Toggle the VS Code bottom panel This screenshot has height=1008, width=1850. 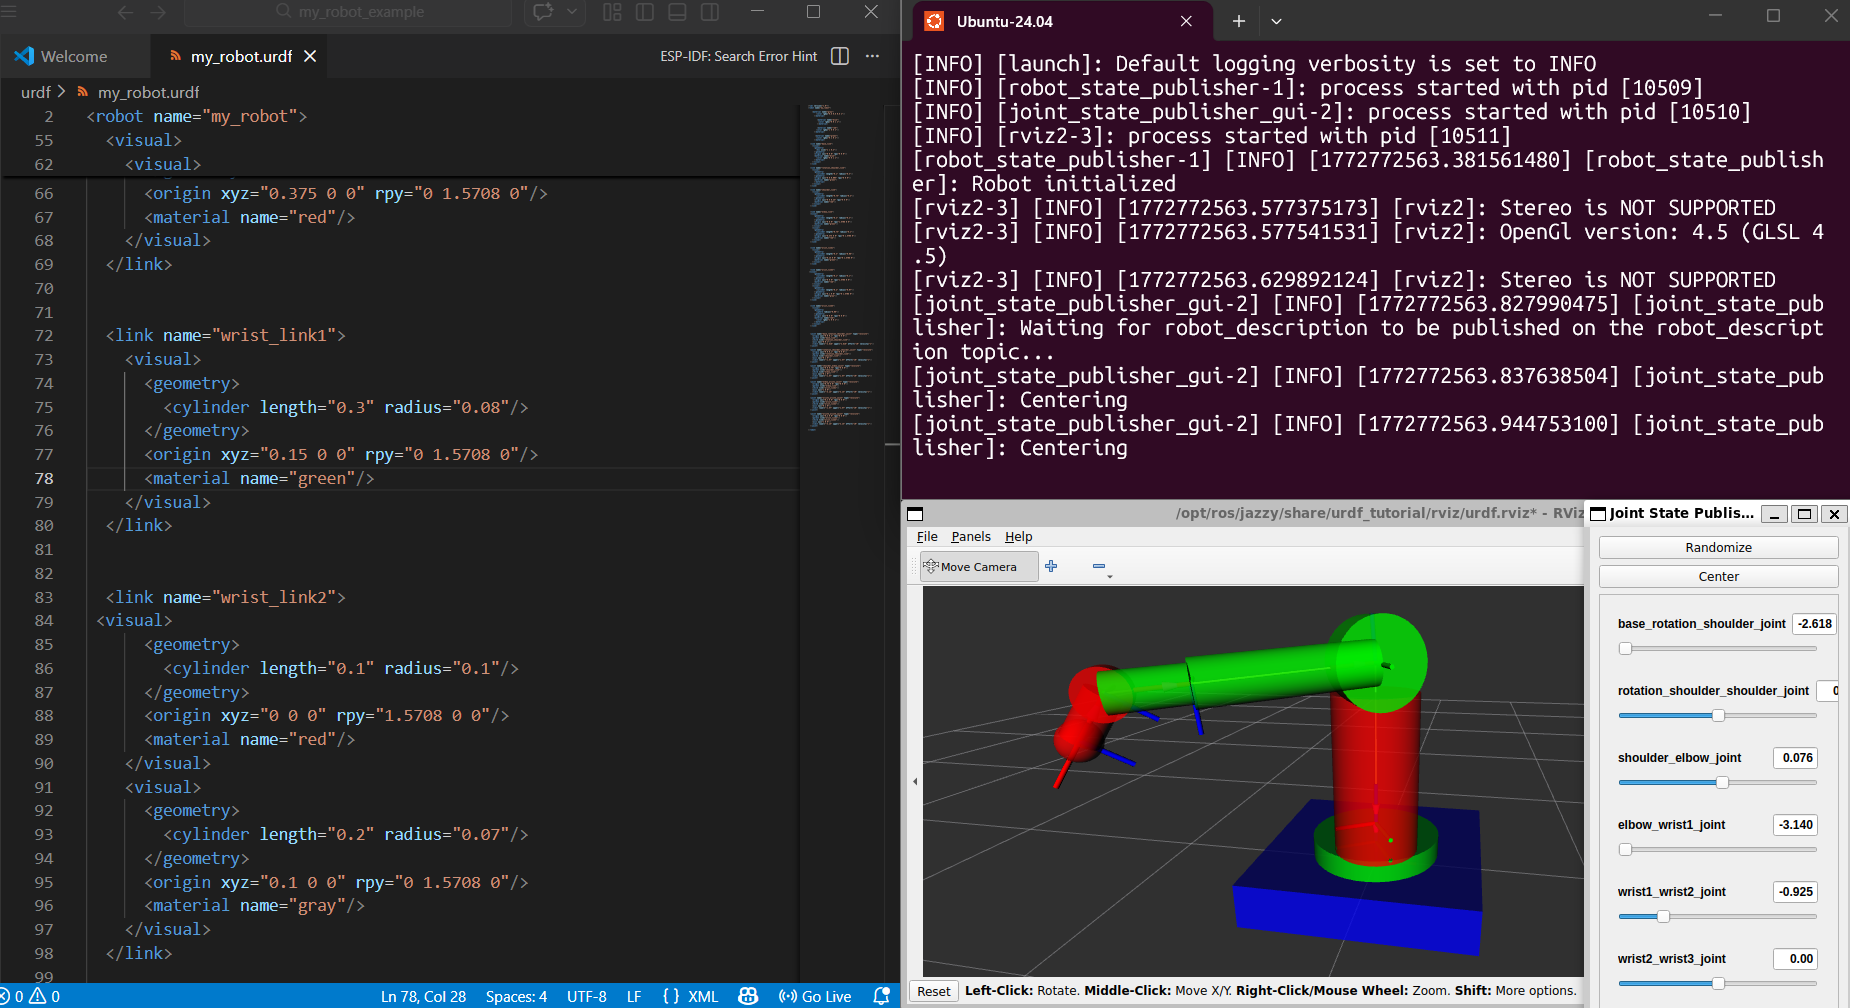click(x=677, y=12)
